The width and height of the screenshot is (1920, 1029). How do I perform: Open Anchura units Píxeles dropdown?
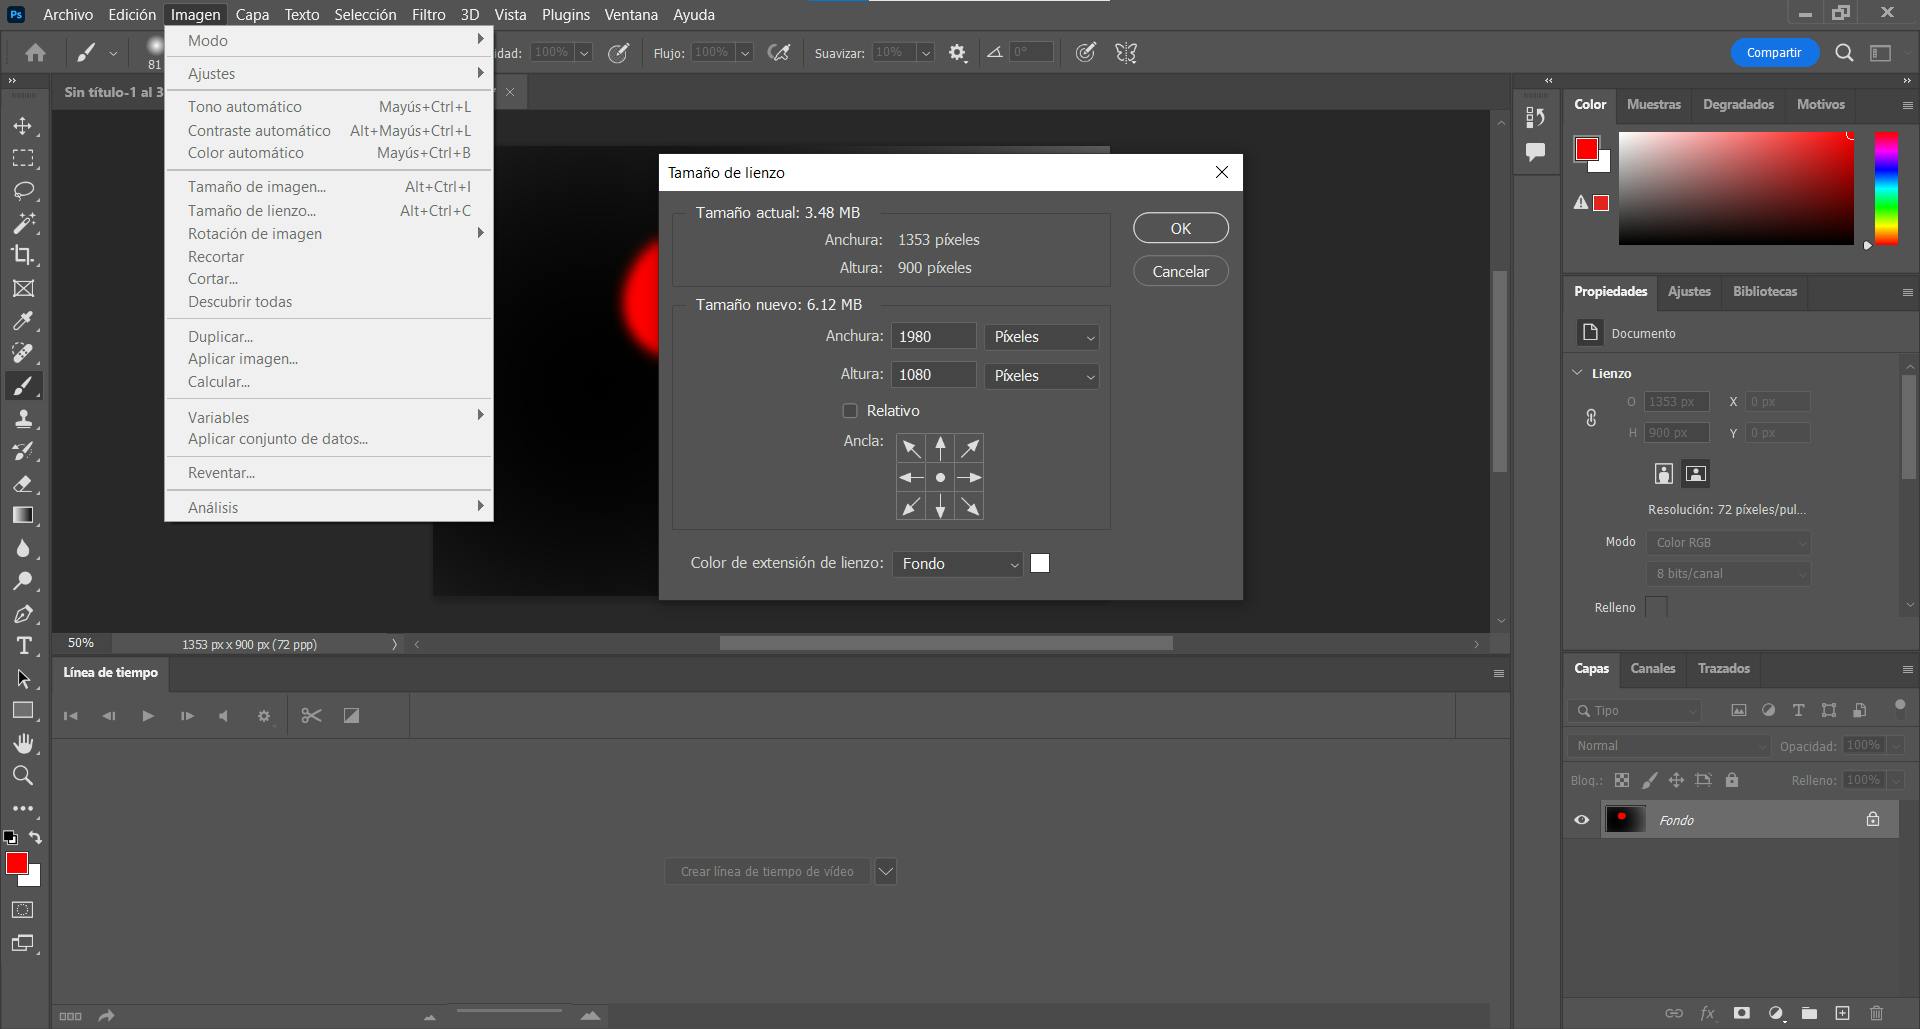coord(1042,337)
